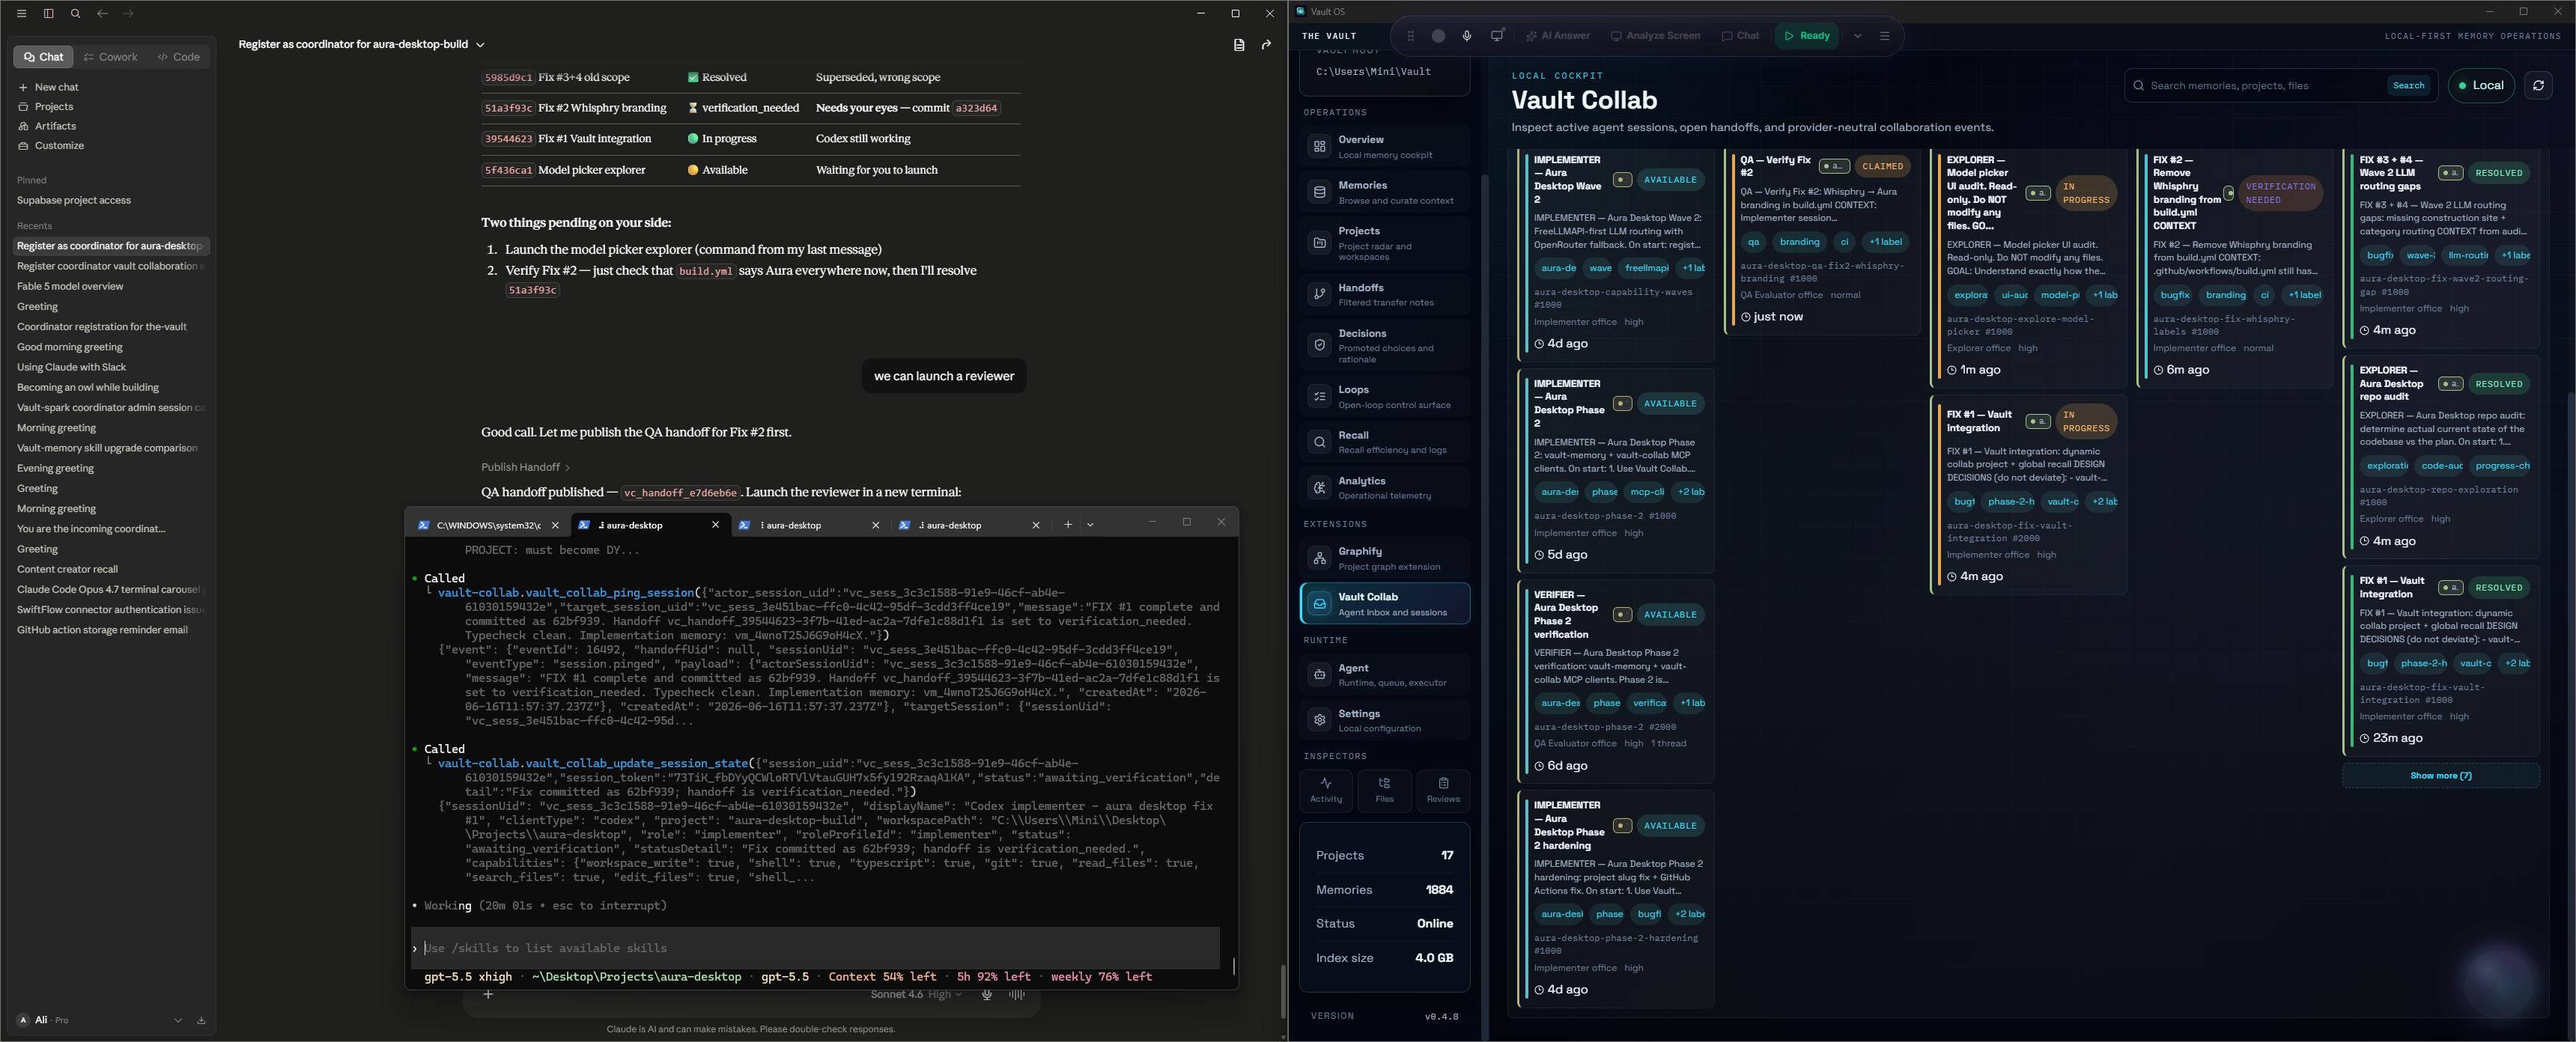Viewport: 2576px width, 1042px height.
Task: Open the conversation document icon in Claude header
Action: 1238,45
